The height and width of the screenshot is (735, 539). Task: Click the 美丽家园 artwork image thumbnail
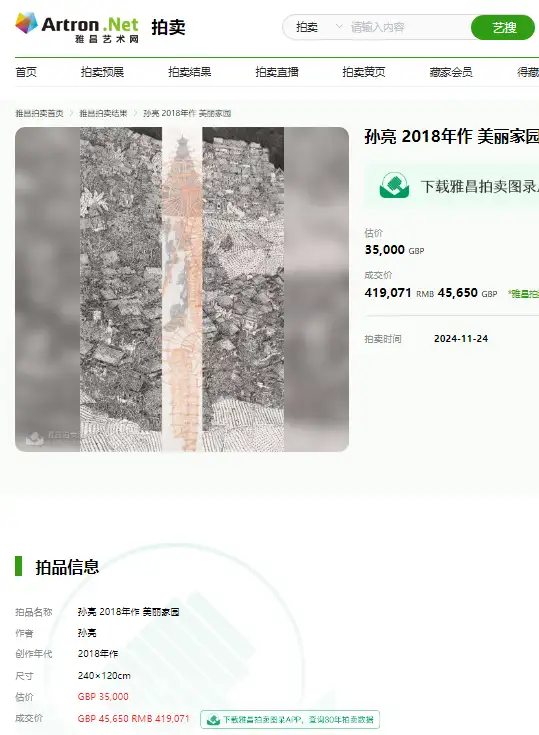[182, 289]
